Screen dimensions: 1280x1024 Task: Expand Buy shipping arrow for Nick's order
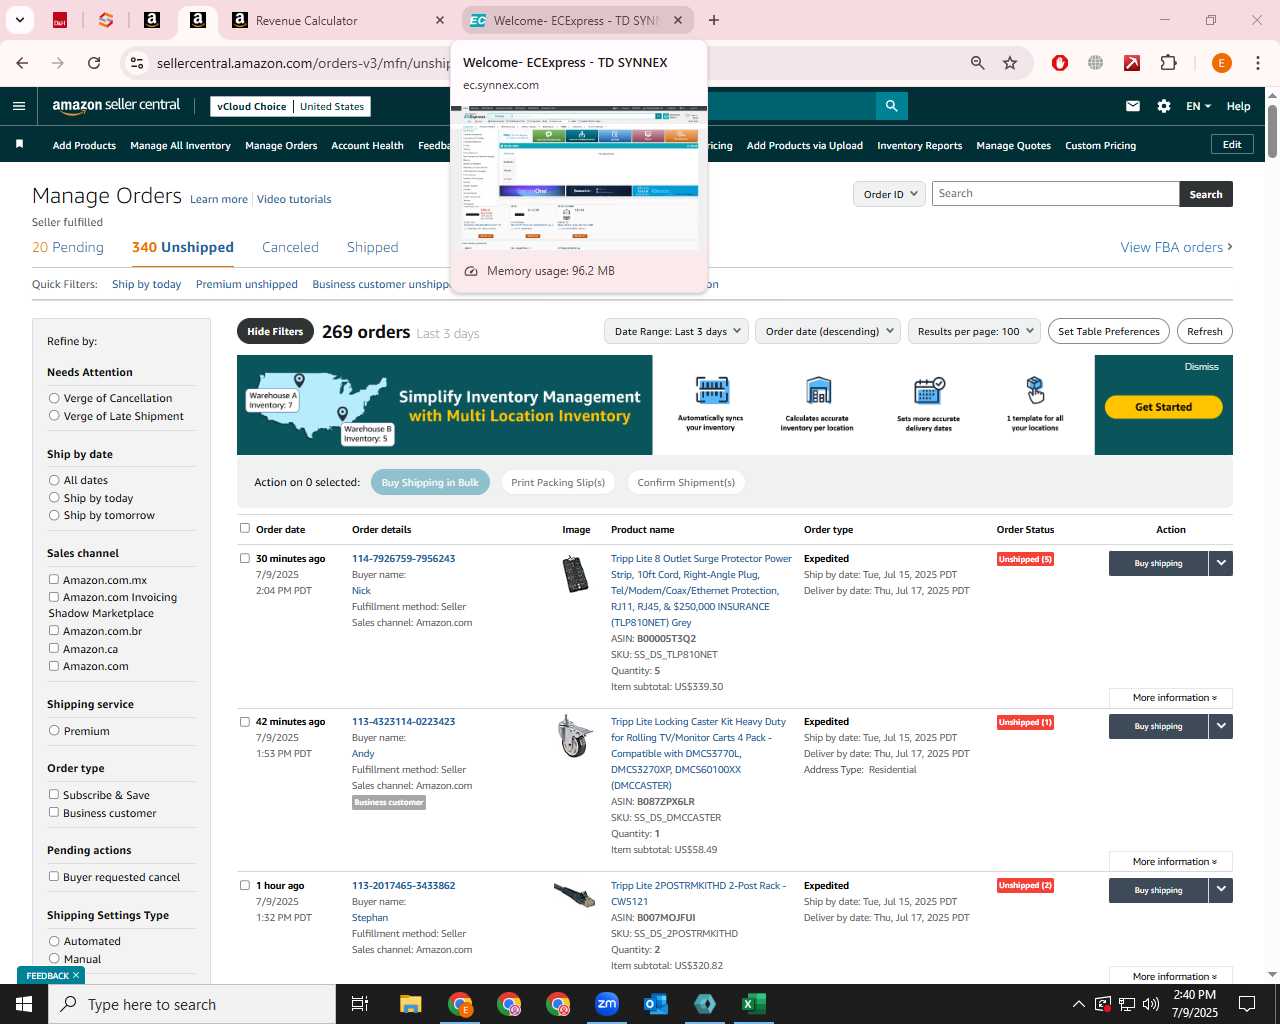click(x=1221, y=563)
